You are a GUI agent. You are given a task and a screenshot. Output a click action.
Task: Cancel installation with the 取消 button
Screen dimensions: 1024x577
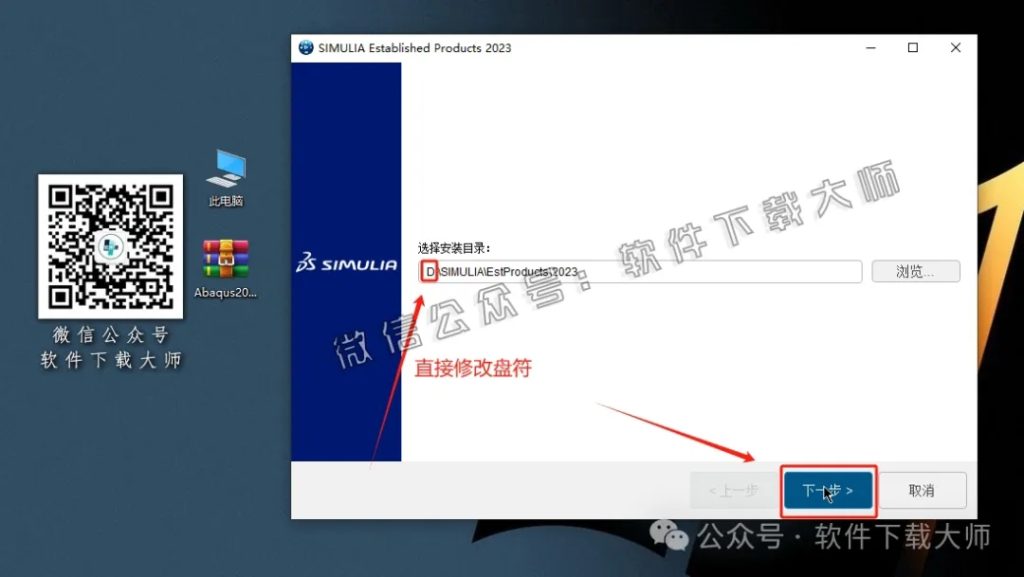click(x=923, y=490)
